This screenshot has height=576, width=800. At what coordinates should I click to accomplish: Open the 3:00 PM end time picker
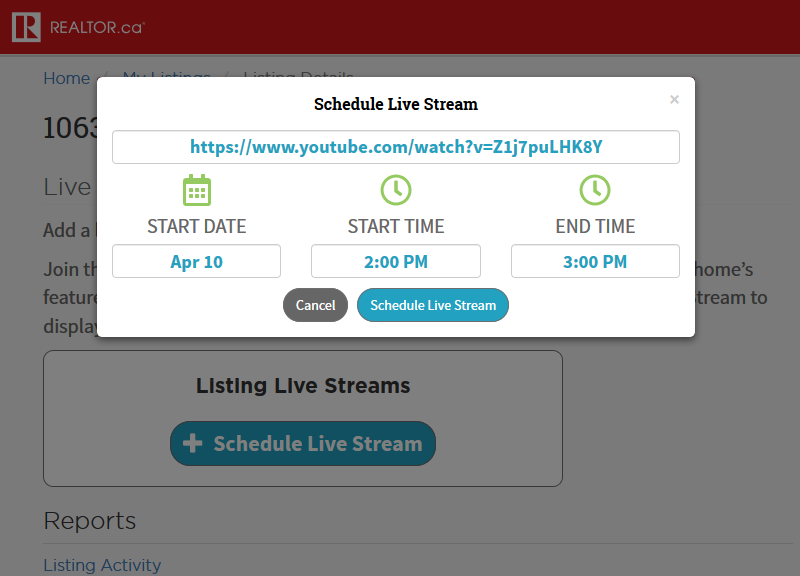(595, 262)
